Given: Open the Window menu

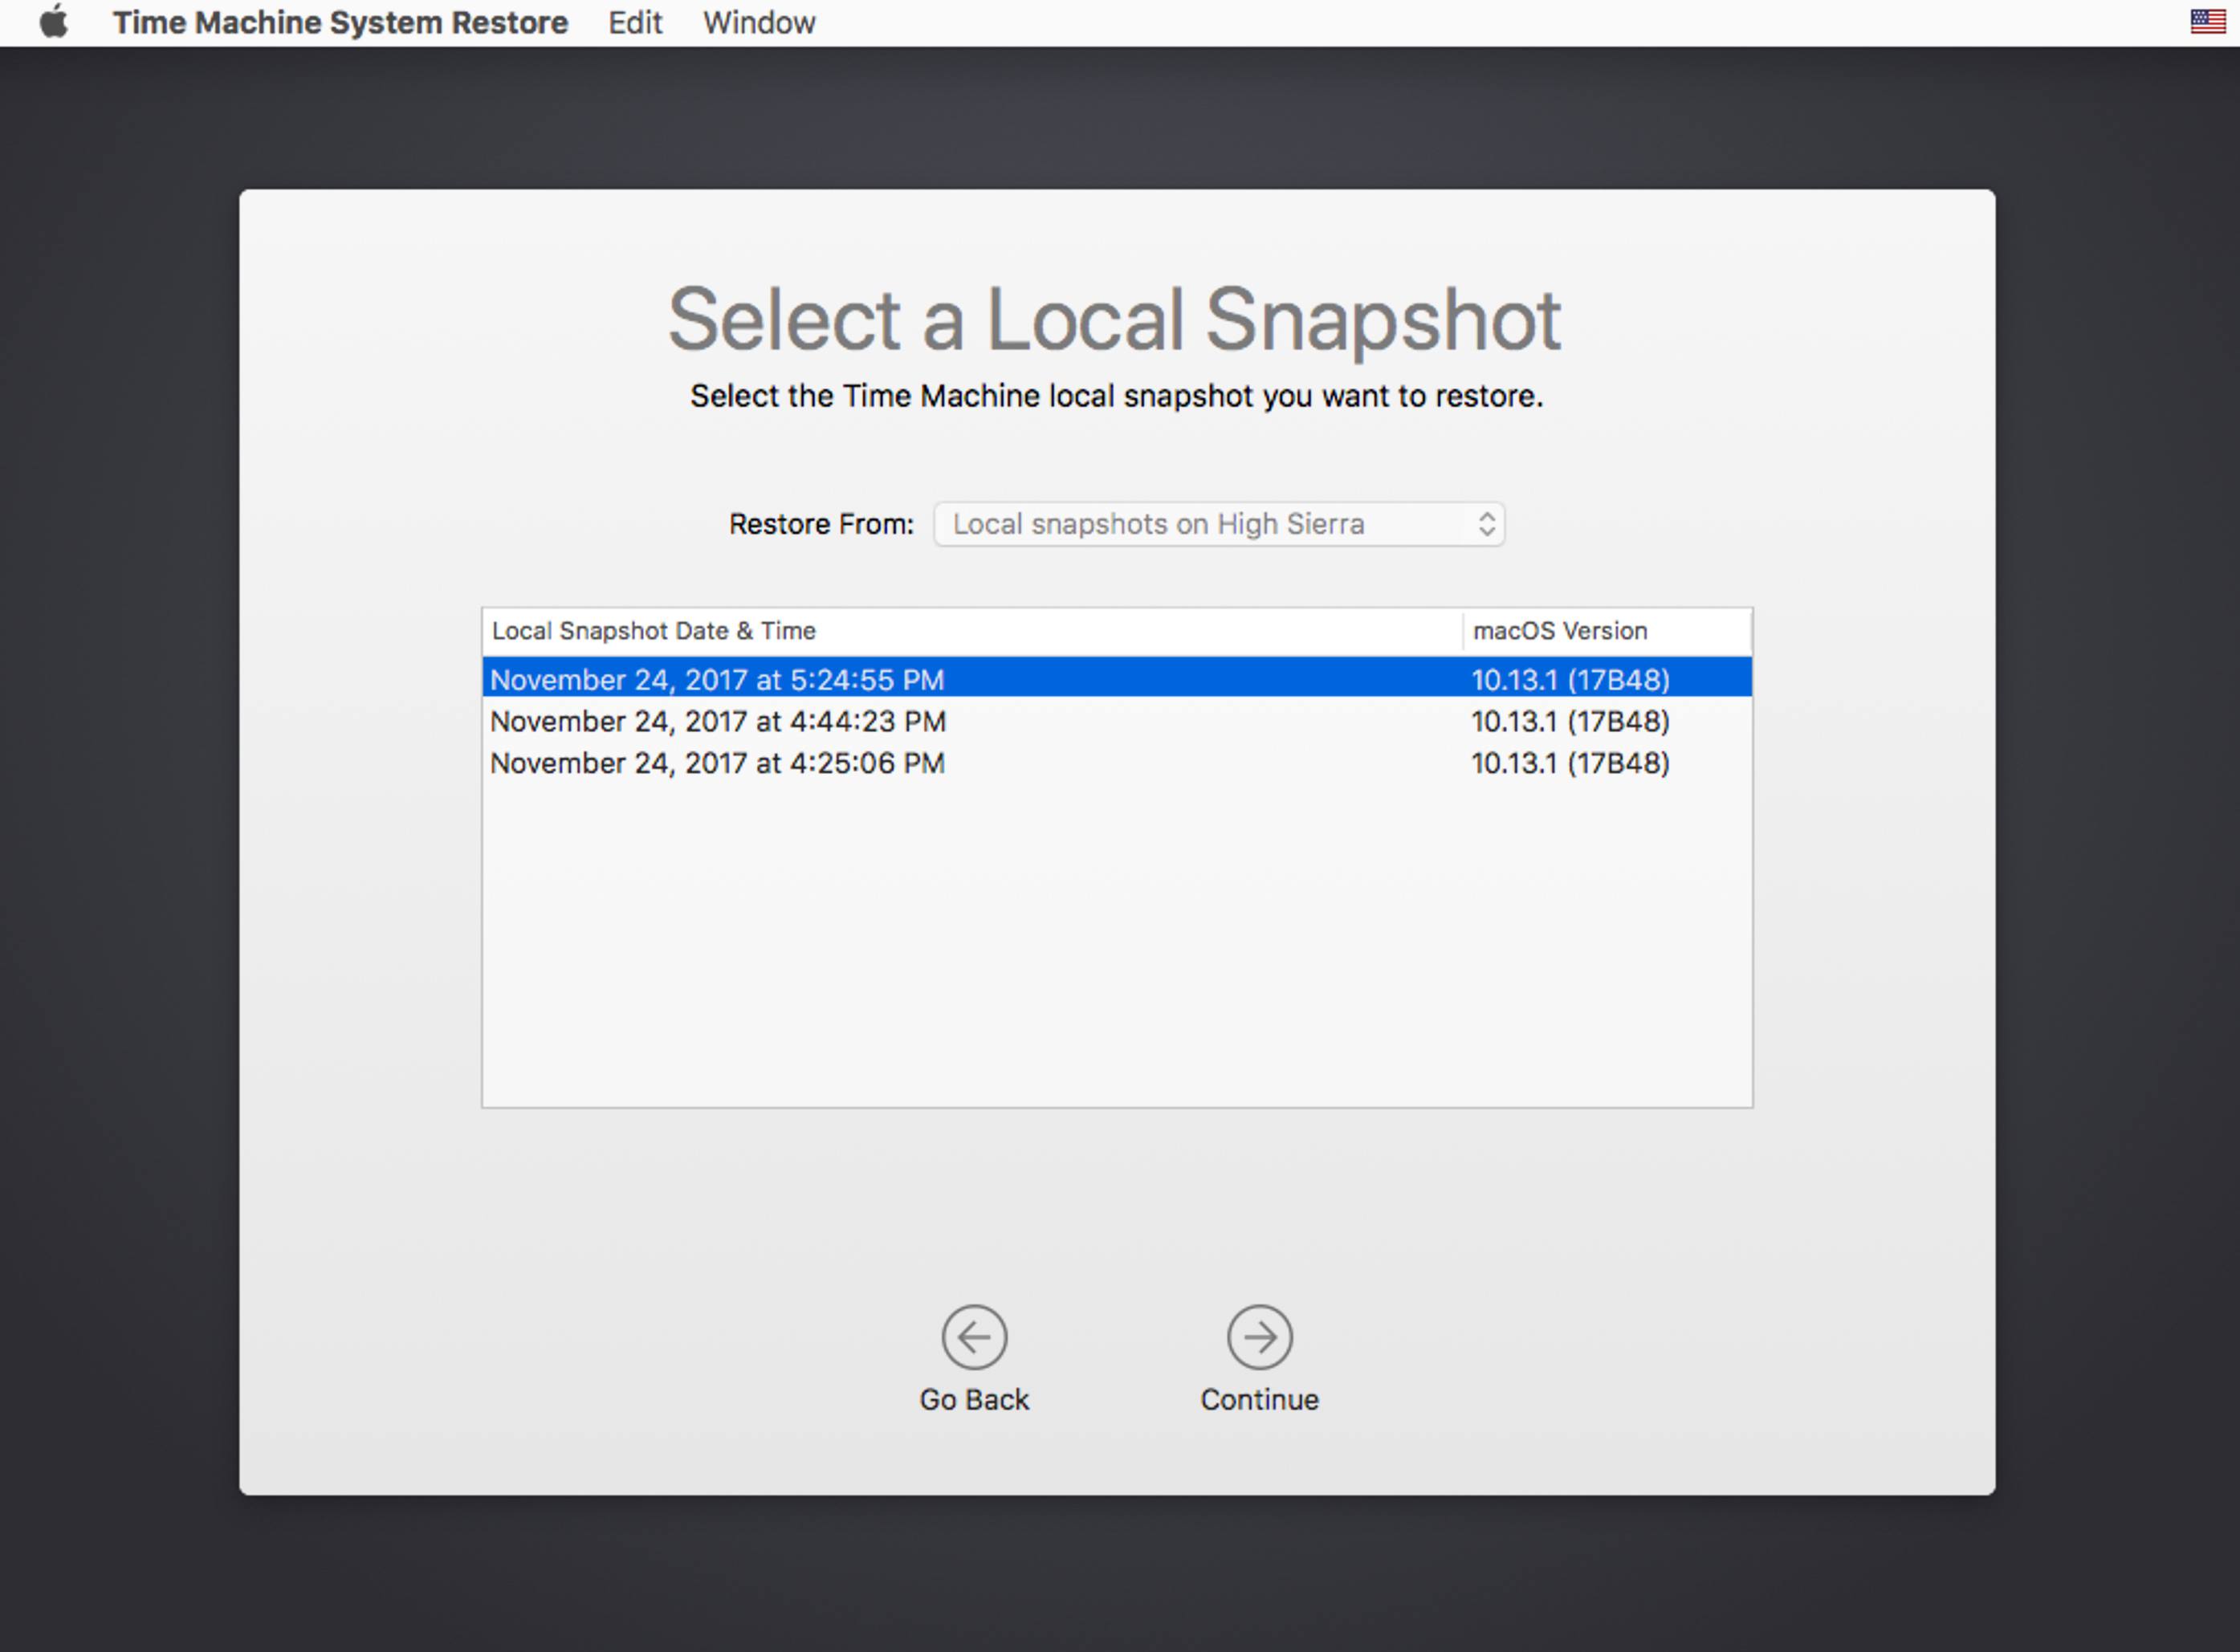Looking at the screenshot, I should 759,22.
